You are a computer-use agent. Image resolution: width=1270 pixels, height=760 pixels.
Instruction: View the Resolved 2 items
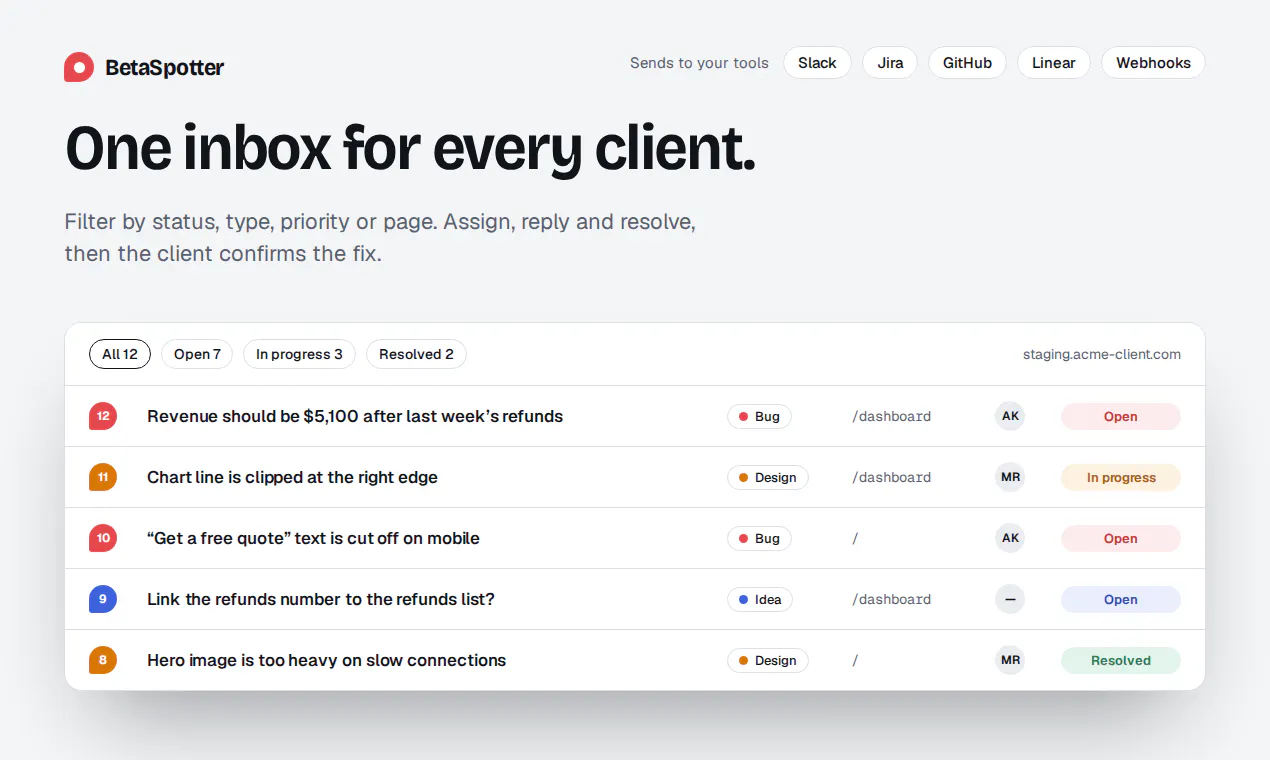click(416, 354)
